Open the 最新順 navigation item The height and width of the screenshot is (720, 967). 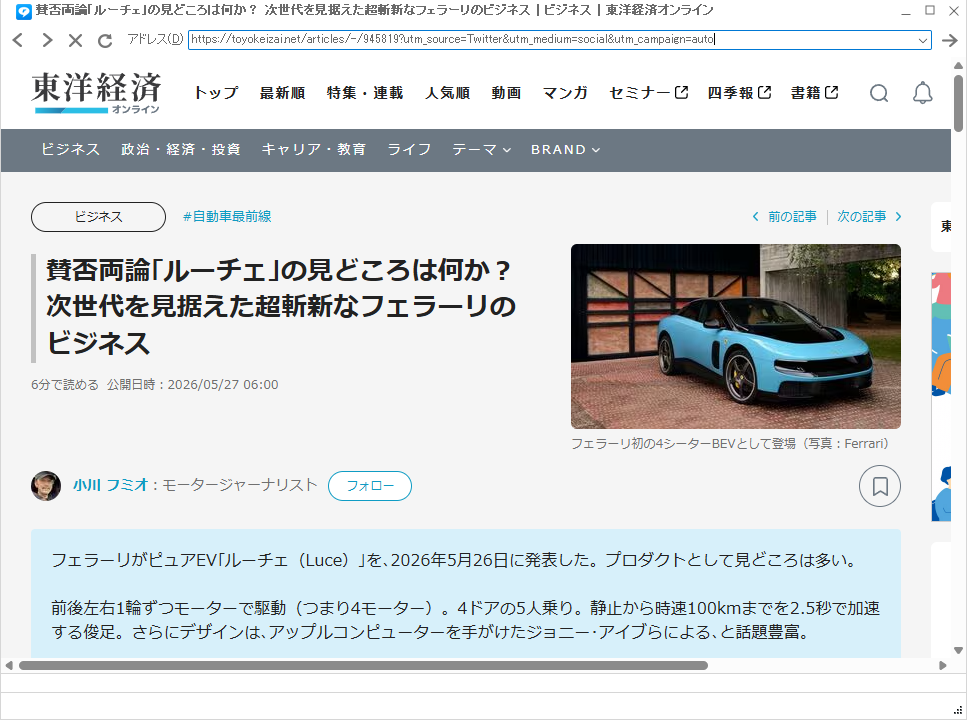click(282, 93)
